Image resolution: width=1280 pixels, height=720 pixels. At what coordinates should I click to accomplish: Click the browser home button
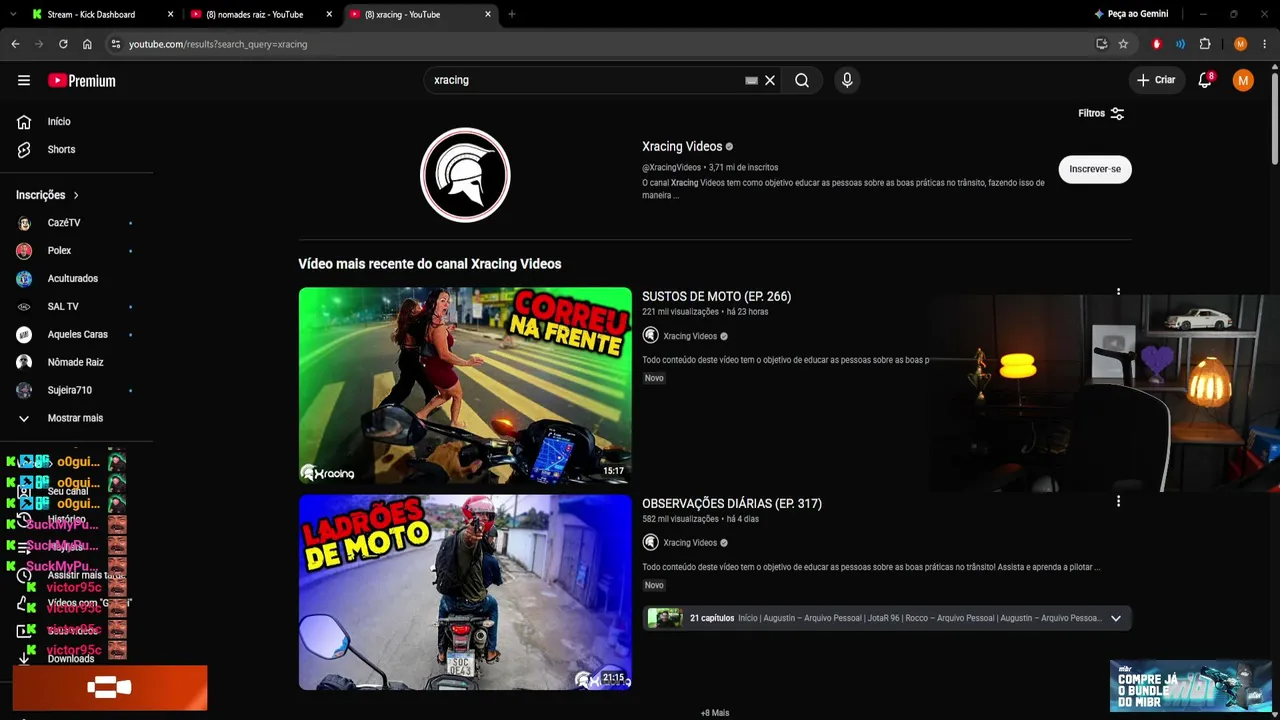click(87, 44)
